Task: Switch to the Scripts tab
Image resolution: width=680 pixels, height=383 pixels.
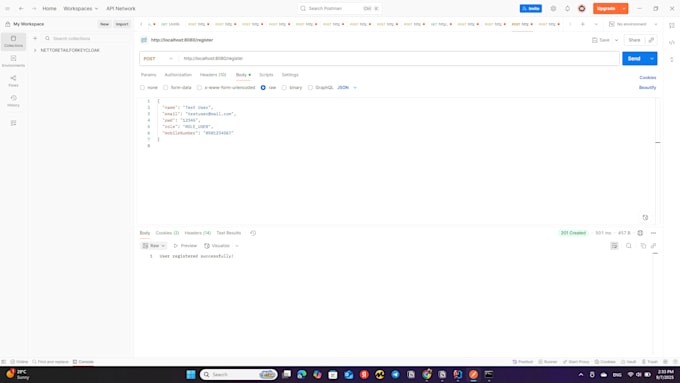Action: 266,75
